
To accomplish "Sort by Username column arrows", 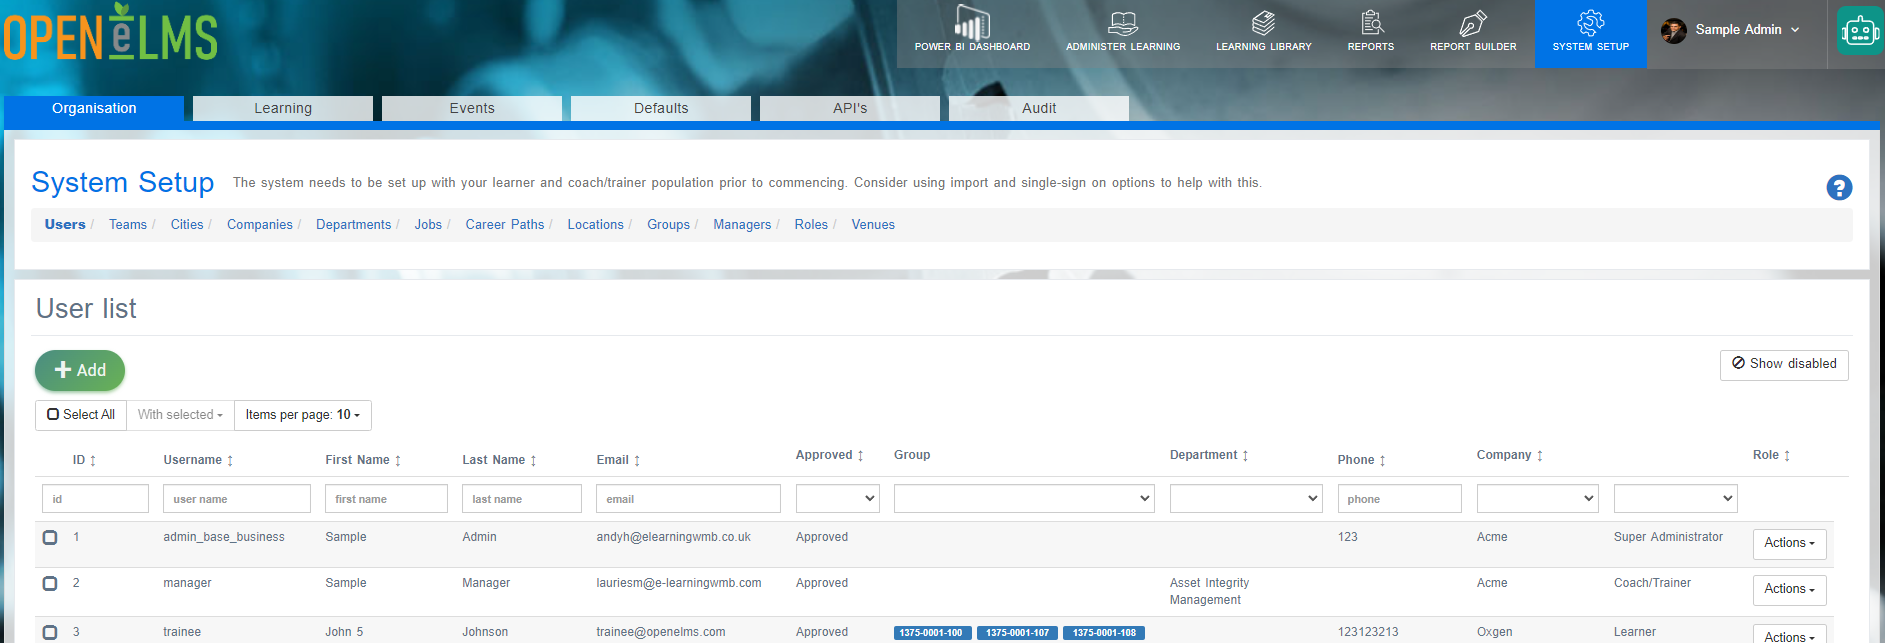I will [x=230, y=461].
